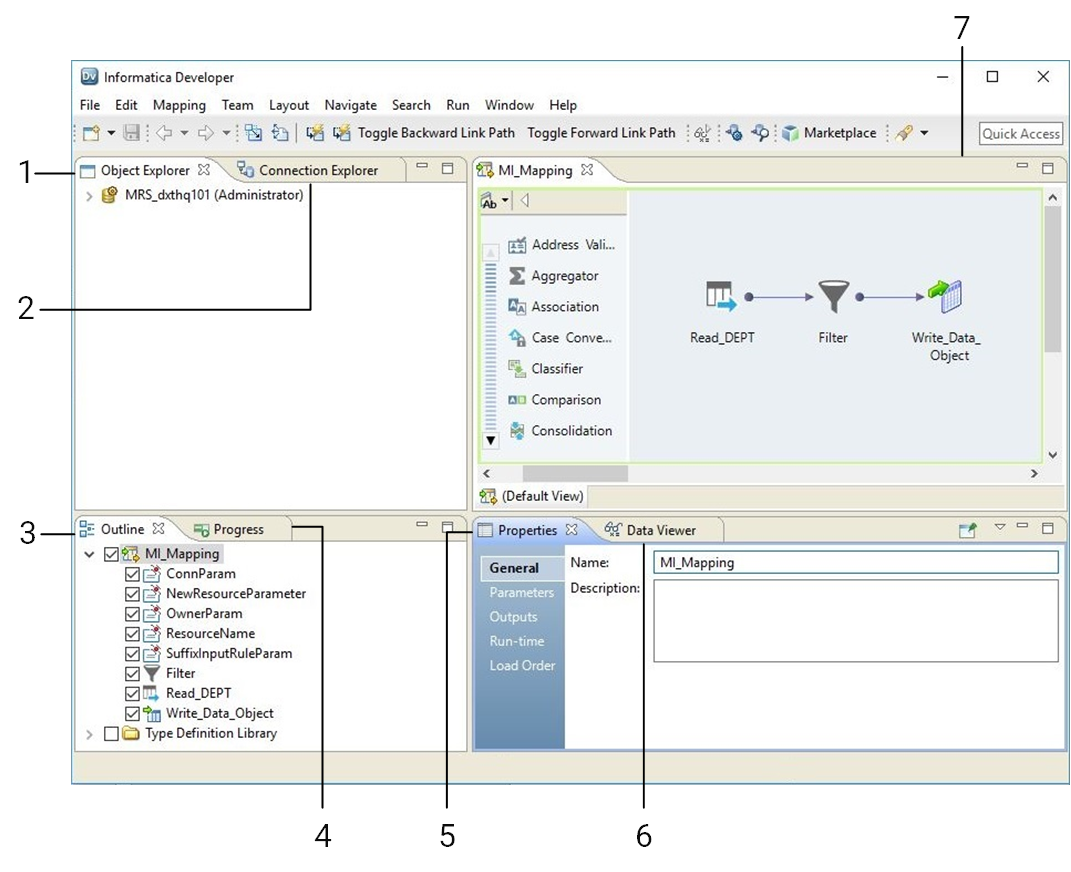This screenshot has height=872, width=1071.
Task: Click the Read_DEPT source icon in mapping
Action: 721,297
